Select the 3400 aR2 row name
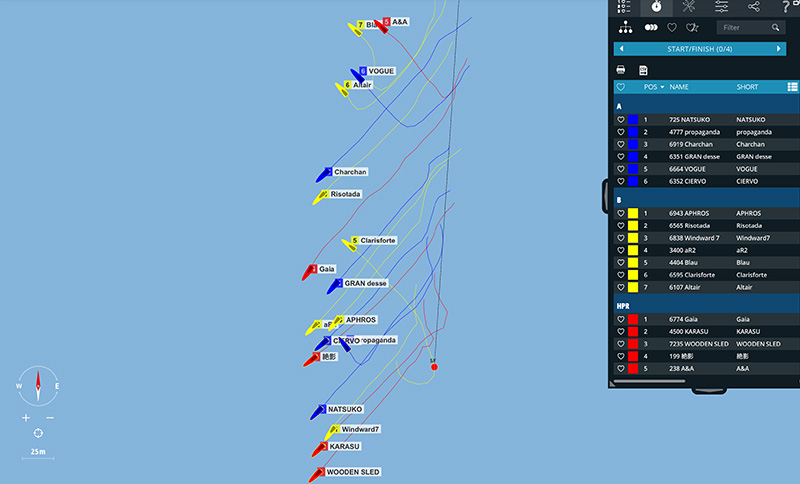 point(682,250)
